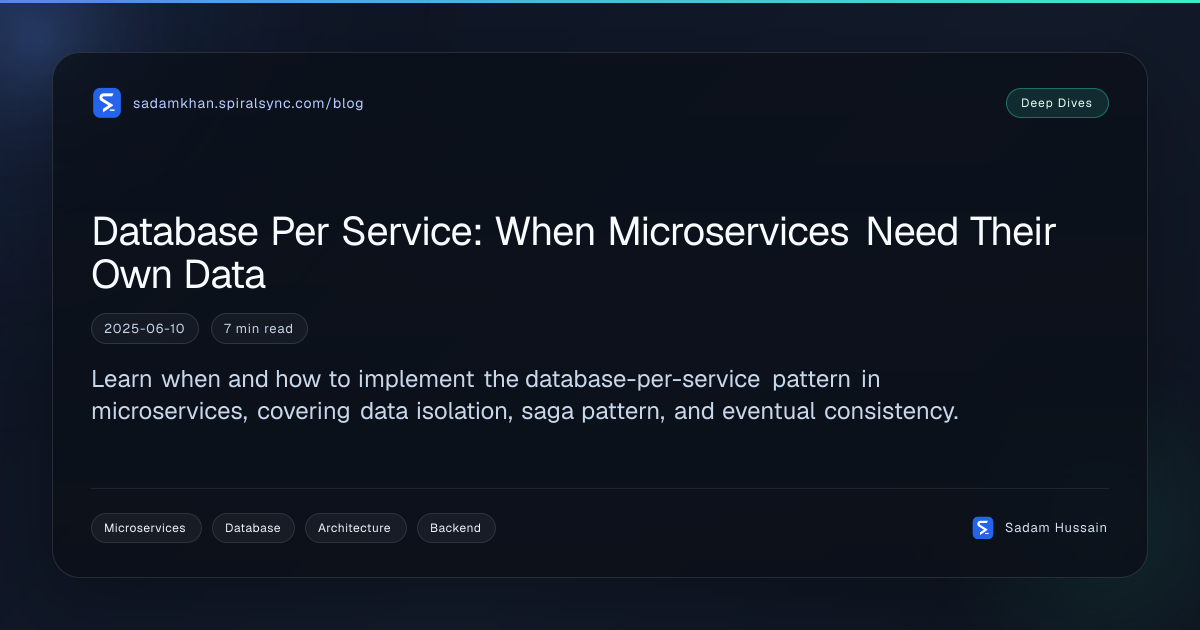Select the Architecture tag
This screenshot has width=1200, height=630.
[355, 528]
